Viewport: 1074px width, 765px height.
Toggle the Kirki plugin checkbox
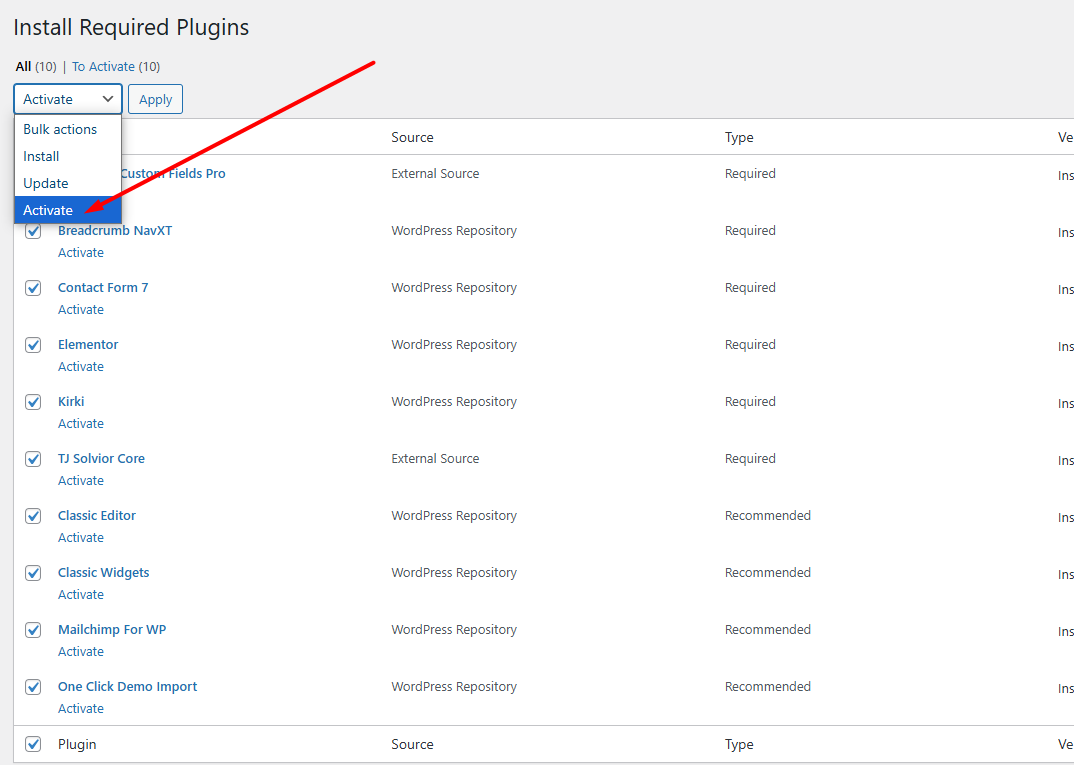(x=33, y=402)
